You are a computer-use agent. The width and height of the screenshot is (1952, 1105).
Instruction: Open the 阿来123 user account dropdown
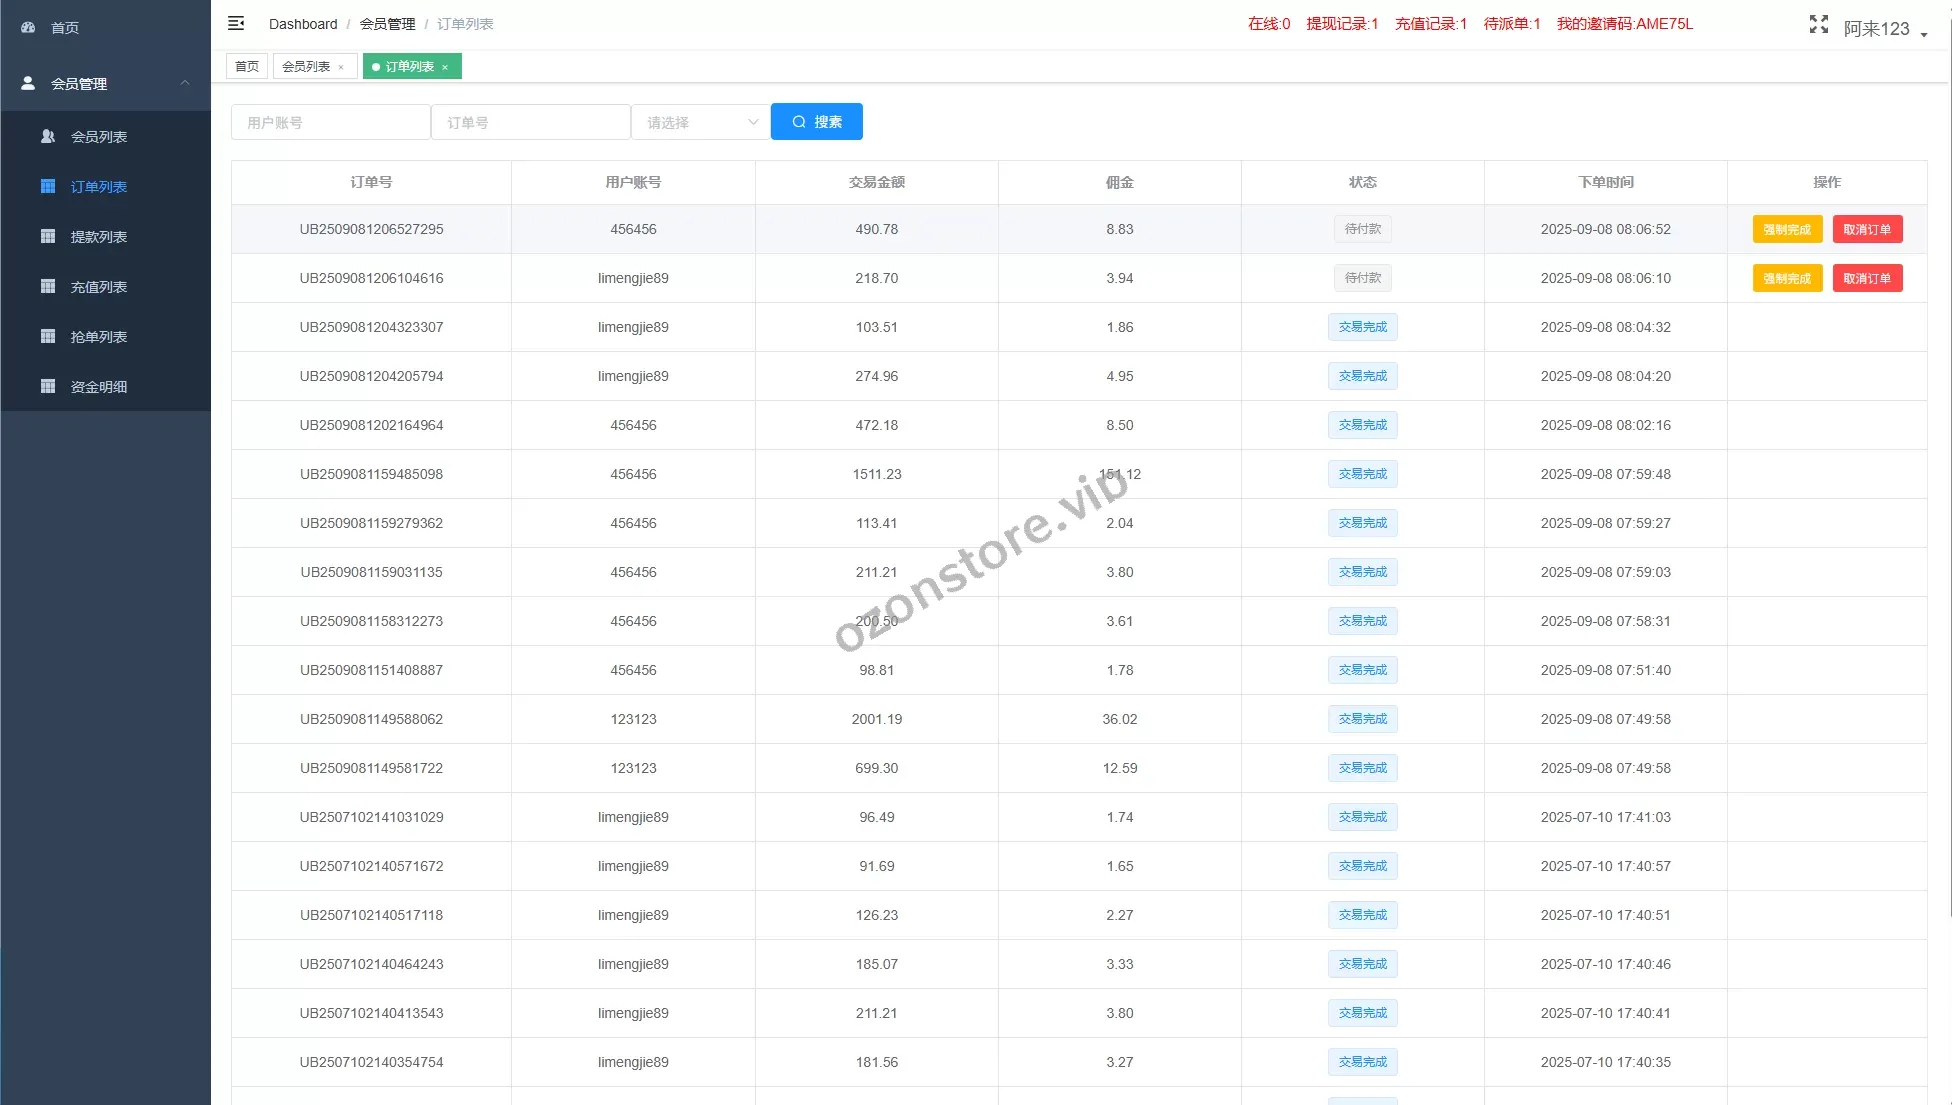pyautogui.click(x=1885, y=29)
